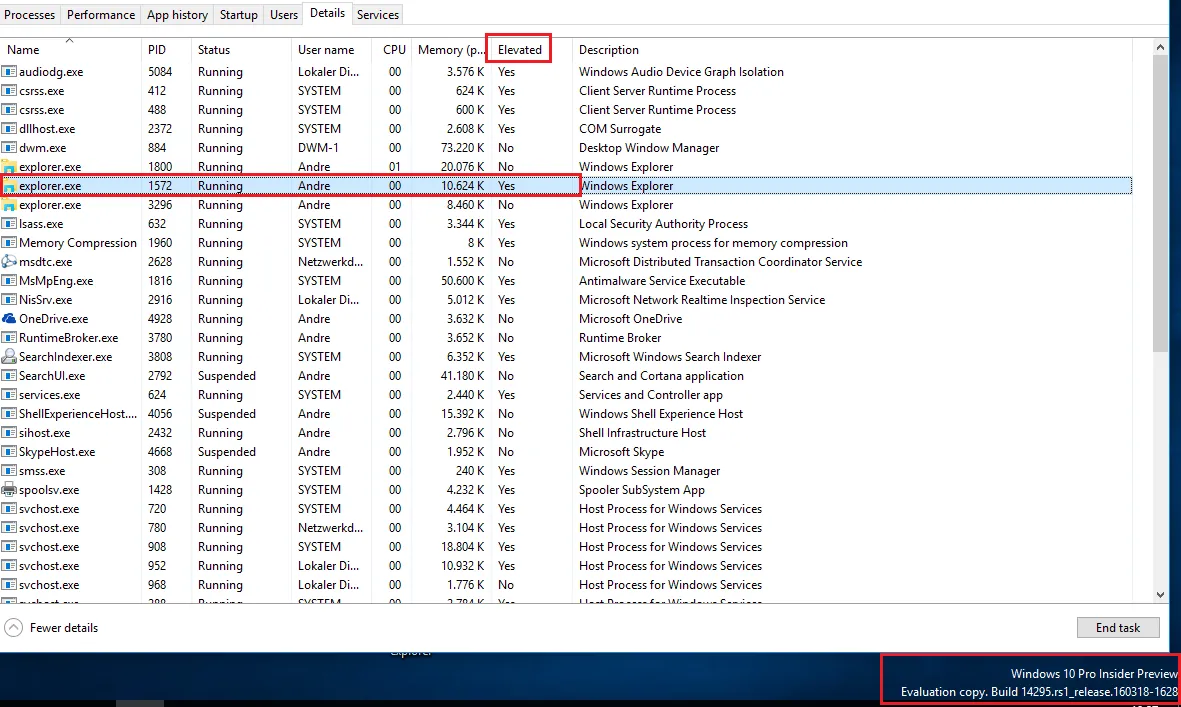Select the svchost.exe row with PID 952

pyautogui.click(x=566, y=565)
